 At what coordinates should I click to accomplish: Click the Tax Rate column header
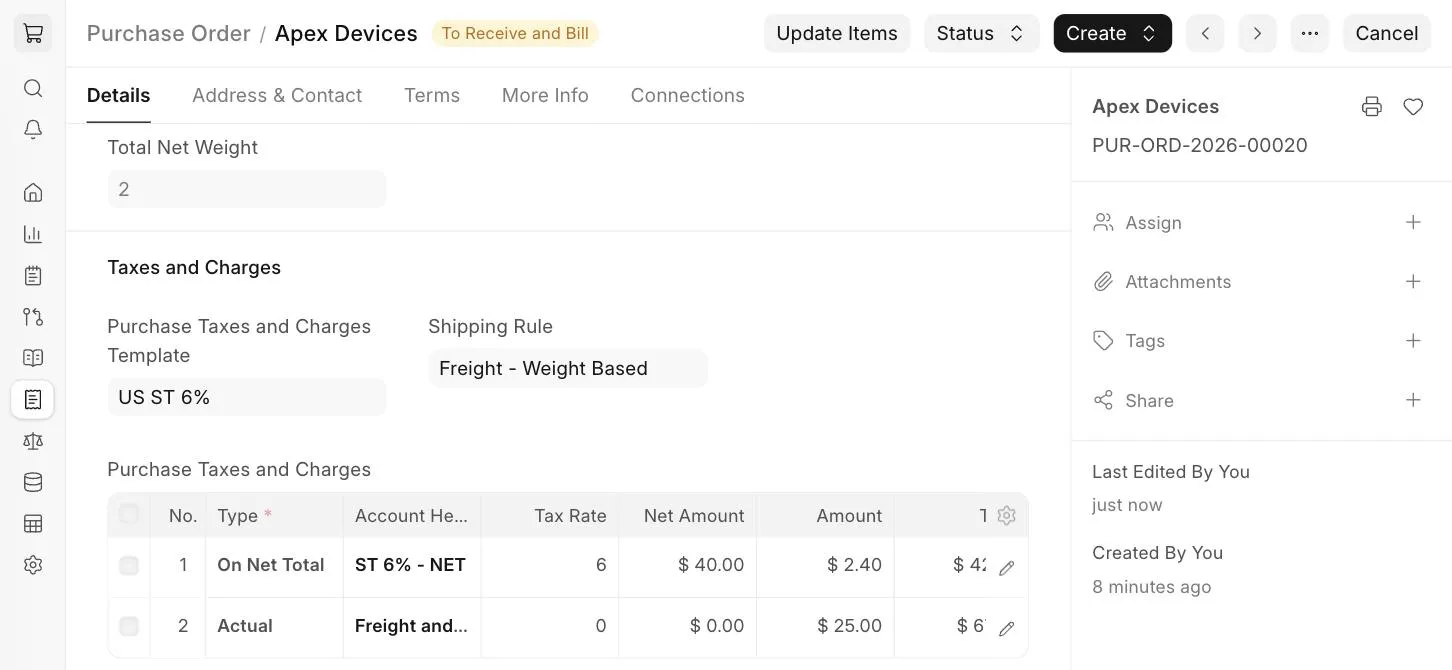[550, 516]
